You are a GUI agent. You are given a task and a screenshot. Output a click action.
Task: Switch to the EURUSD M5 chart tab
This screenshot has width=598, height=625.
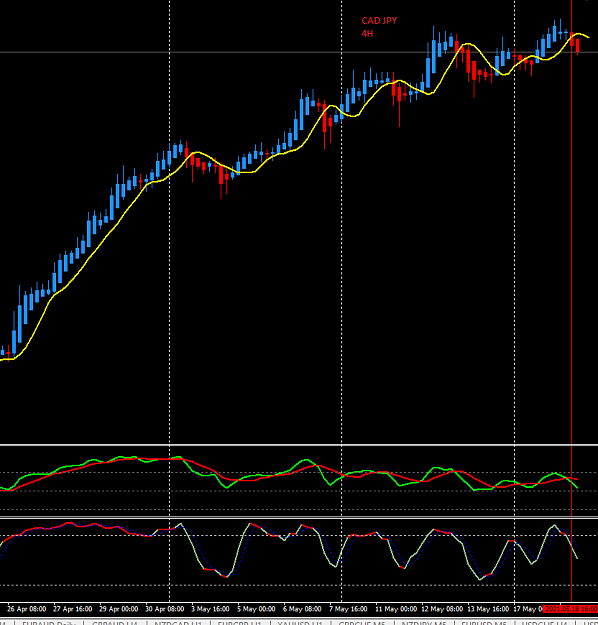point(484,623)
